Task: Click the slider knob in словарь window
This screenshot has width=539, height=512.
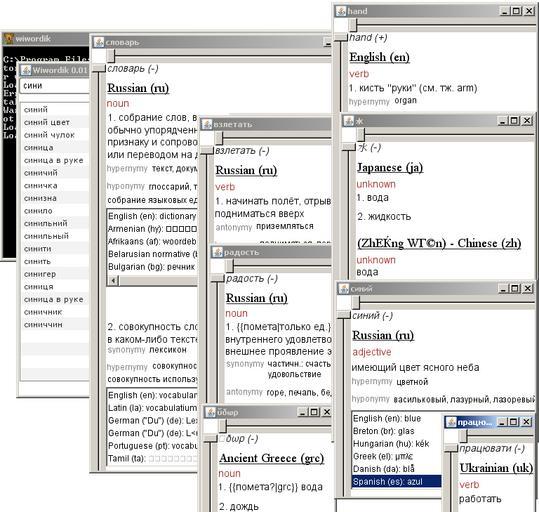Action: pyautogui.click(x=110, y=55)
